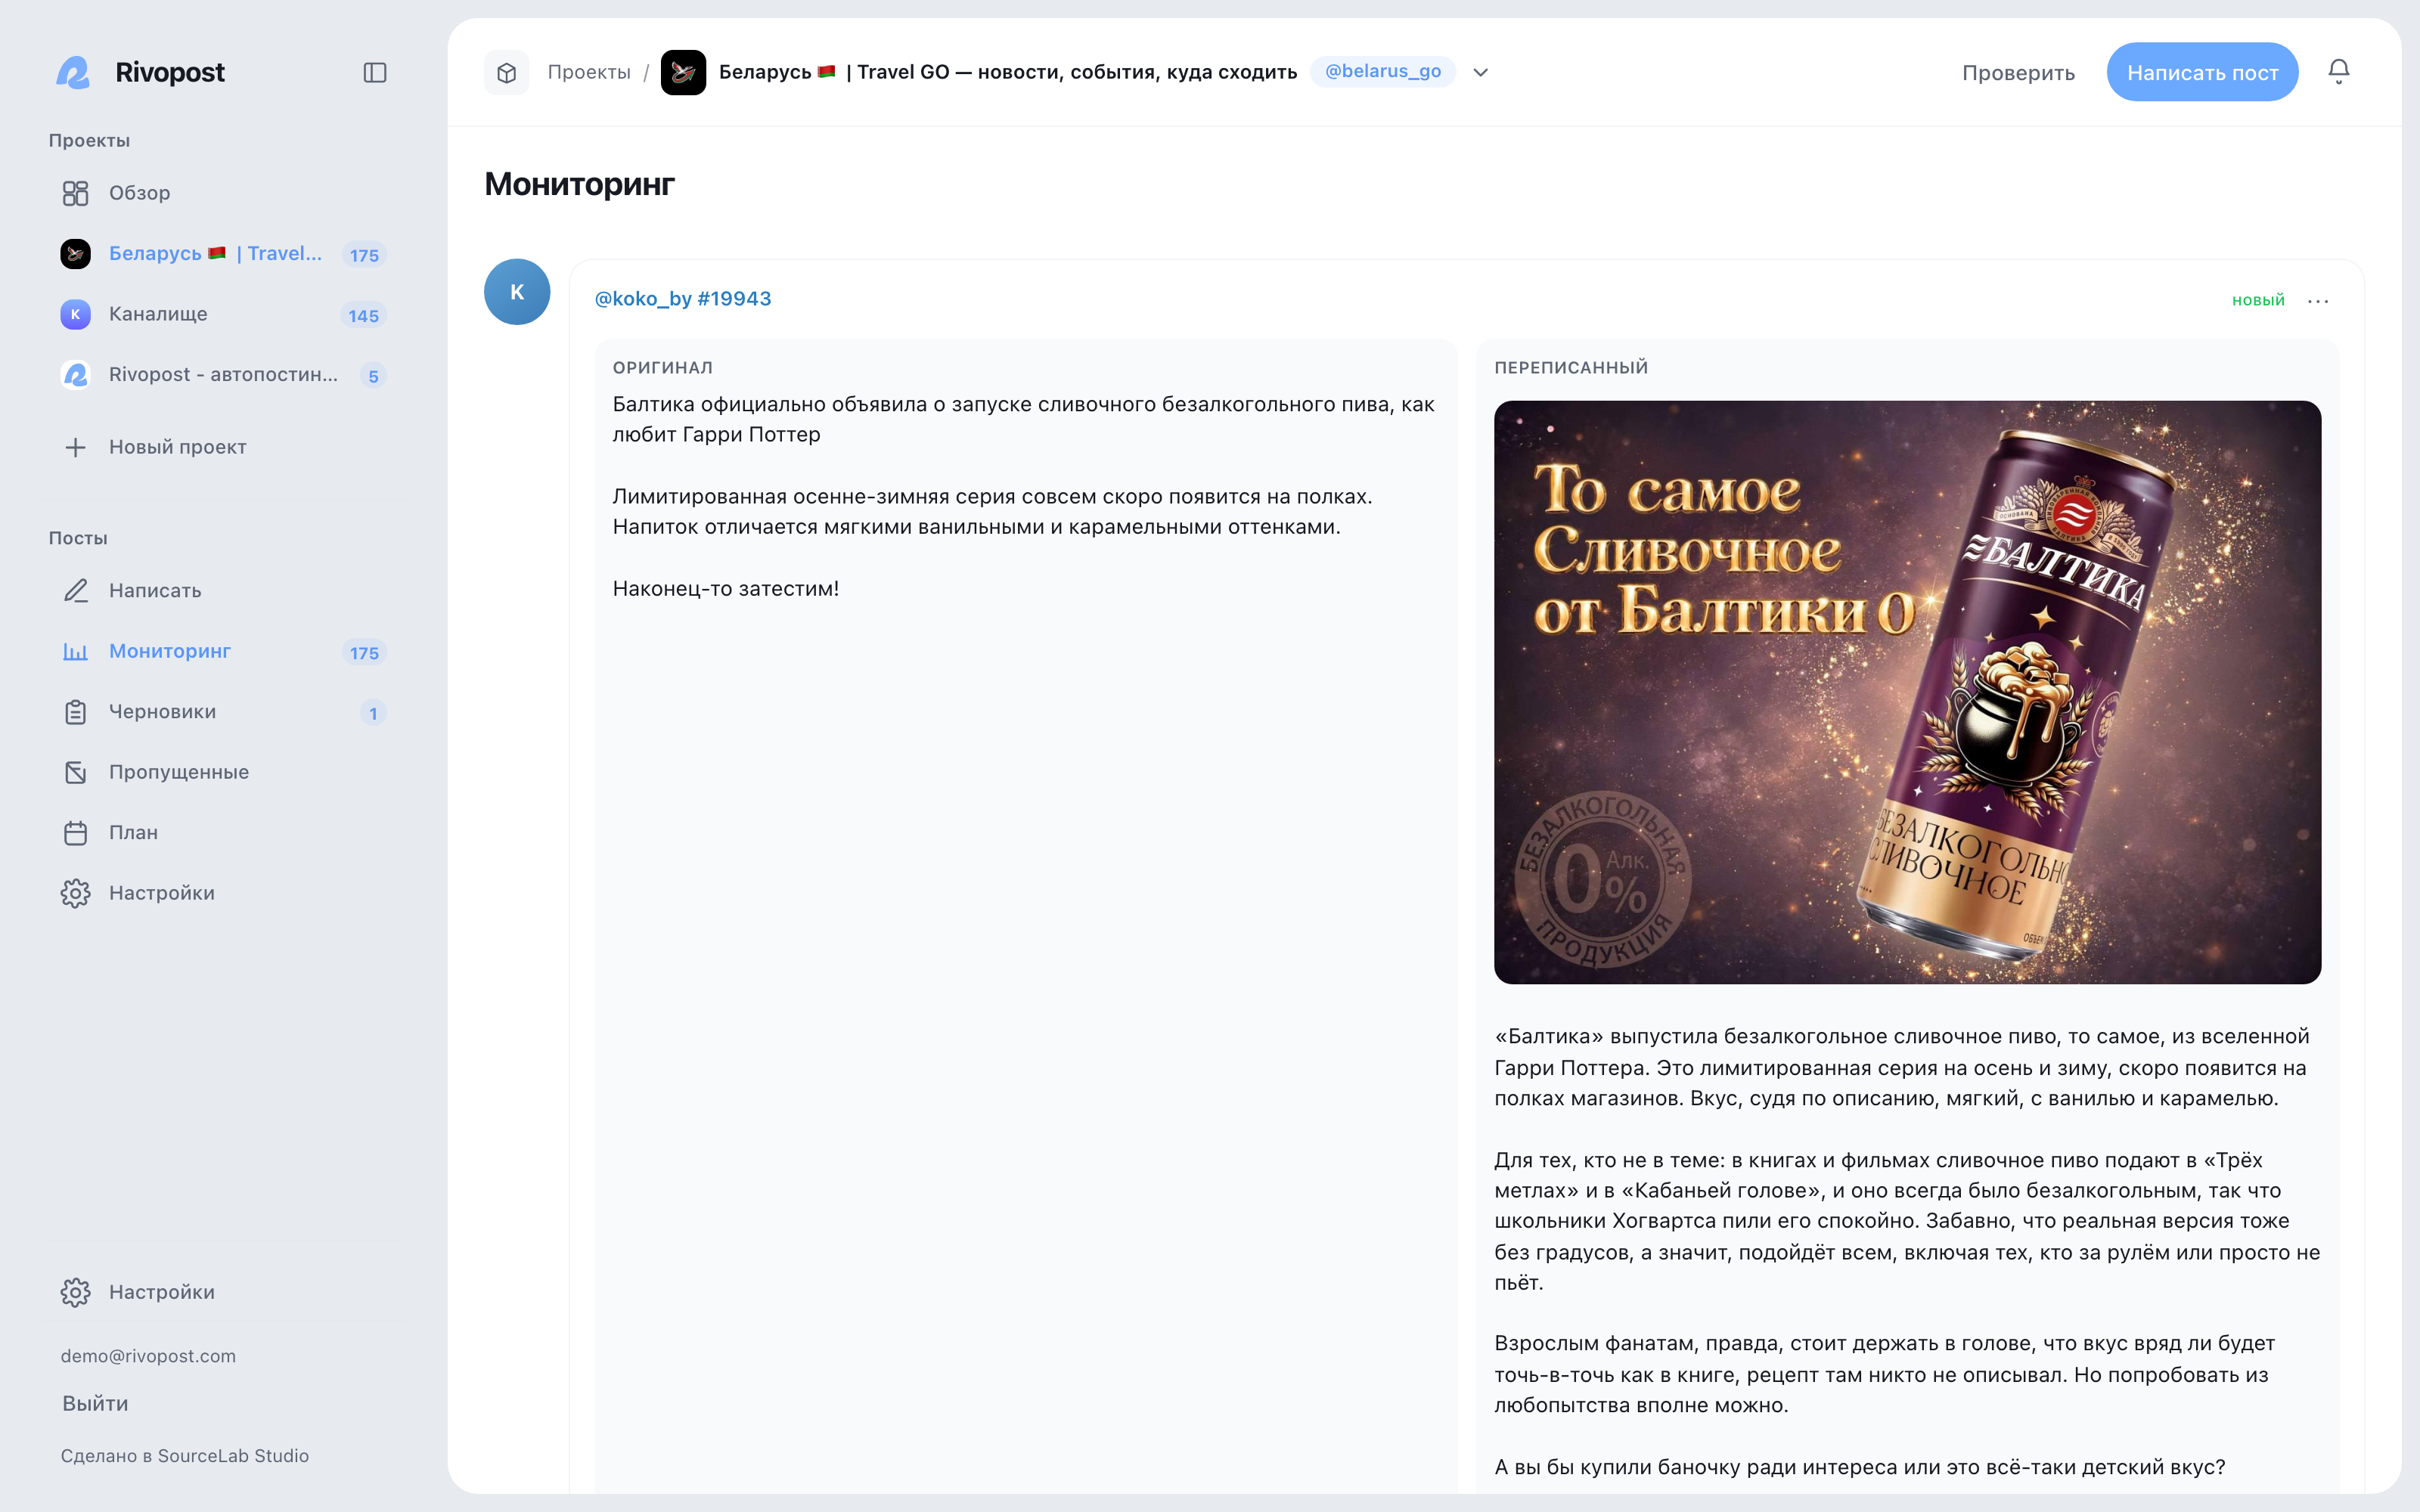Select the Каналище project avatar
This screenshot has height=1512, width=2420.
tap(75, 314)
